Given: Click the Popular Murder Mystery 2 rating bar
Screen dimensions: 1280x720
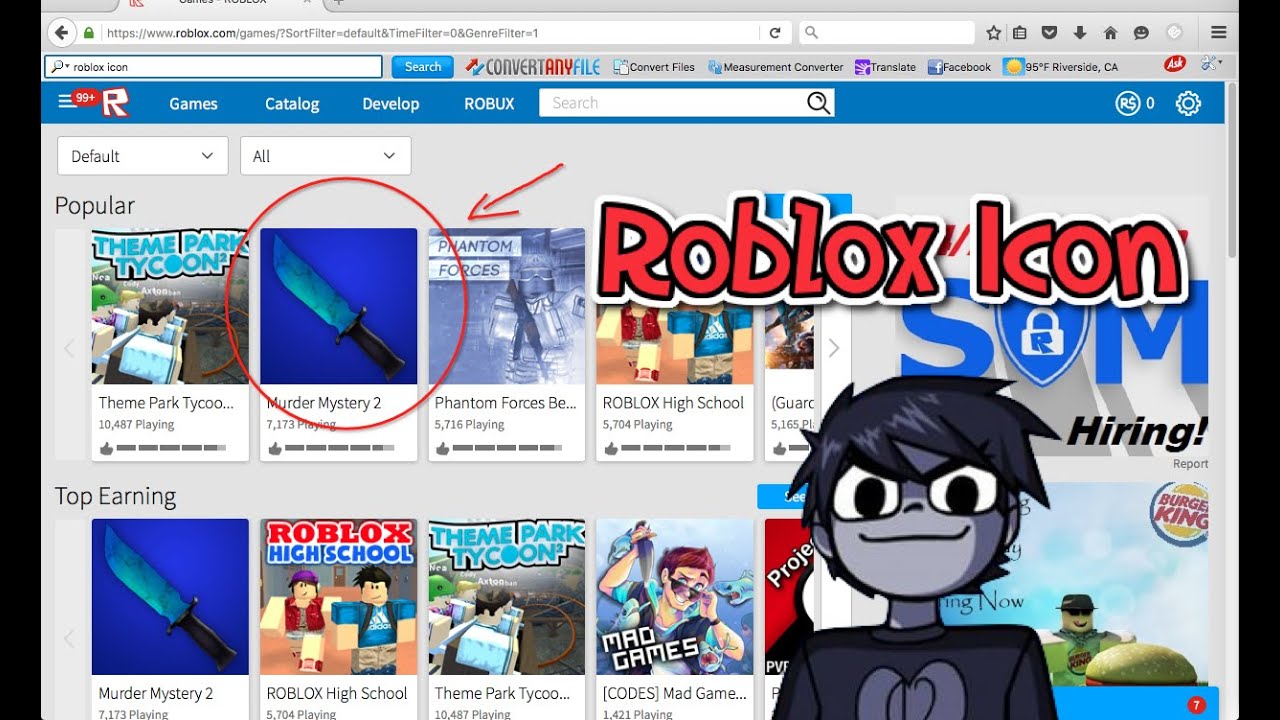Looking at the screenshot, I should pos(340,450).
